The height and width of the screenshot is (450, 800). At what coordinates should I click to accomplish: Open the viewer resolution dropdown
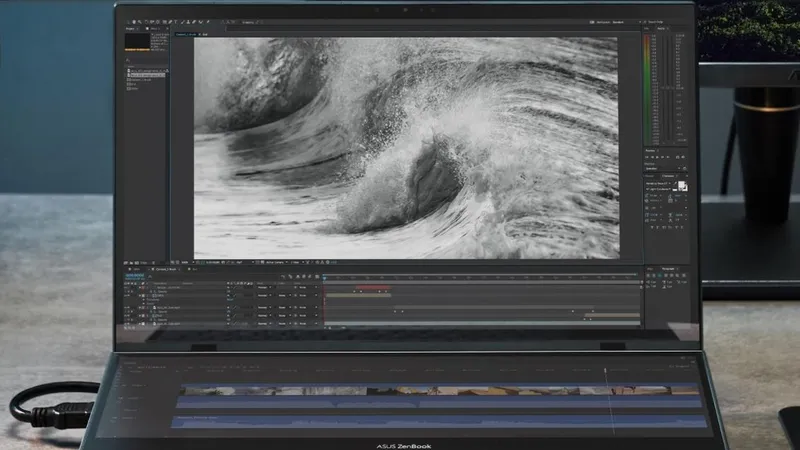pyautogui.click(x=244, y=262)
